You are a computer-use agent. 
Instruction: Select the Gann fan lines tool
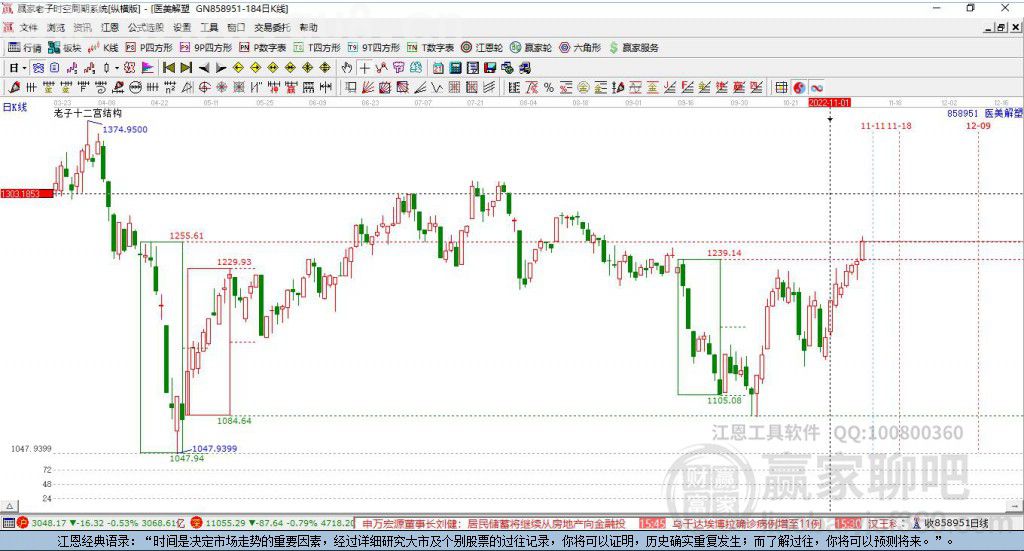pyautogui.click(x=367, y=87)
